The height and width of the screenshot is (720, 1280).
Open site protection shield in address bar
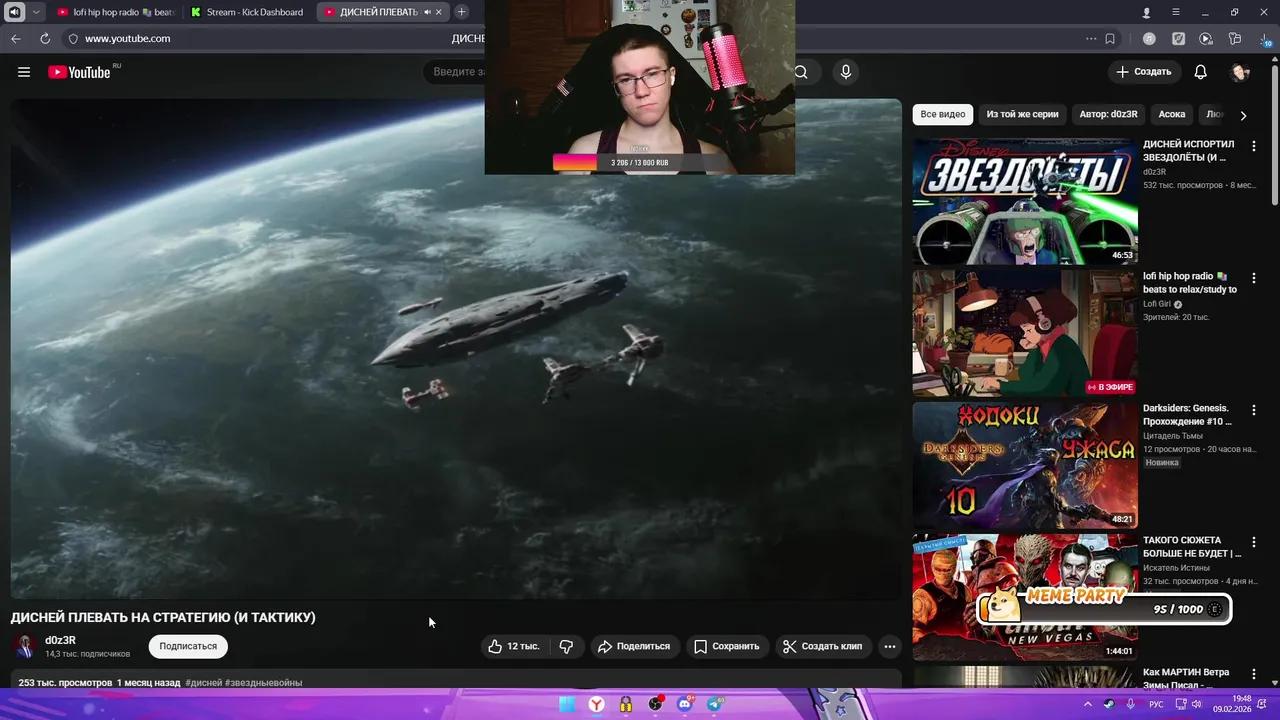coord(72,39)
